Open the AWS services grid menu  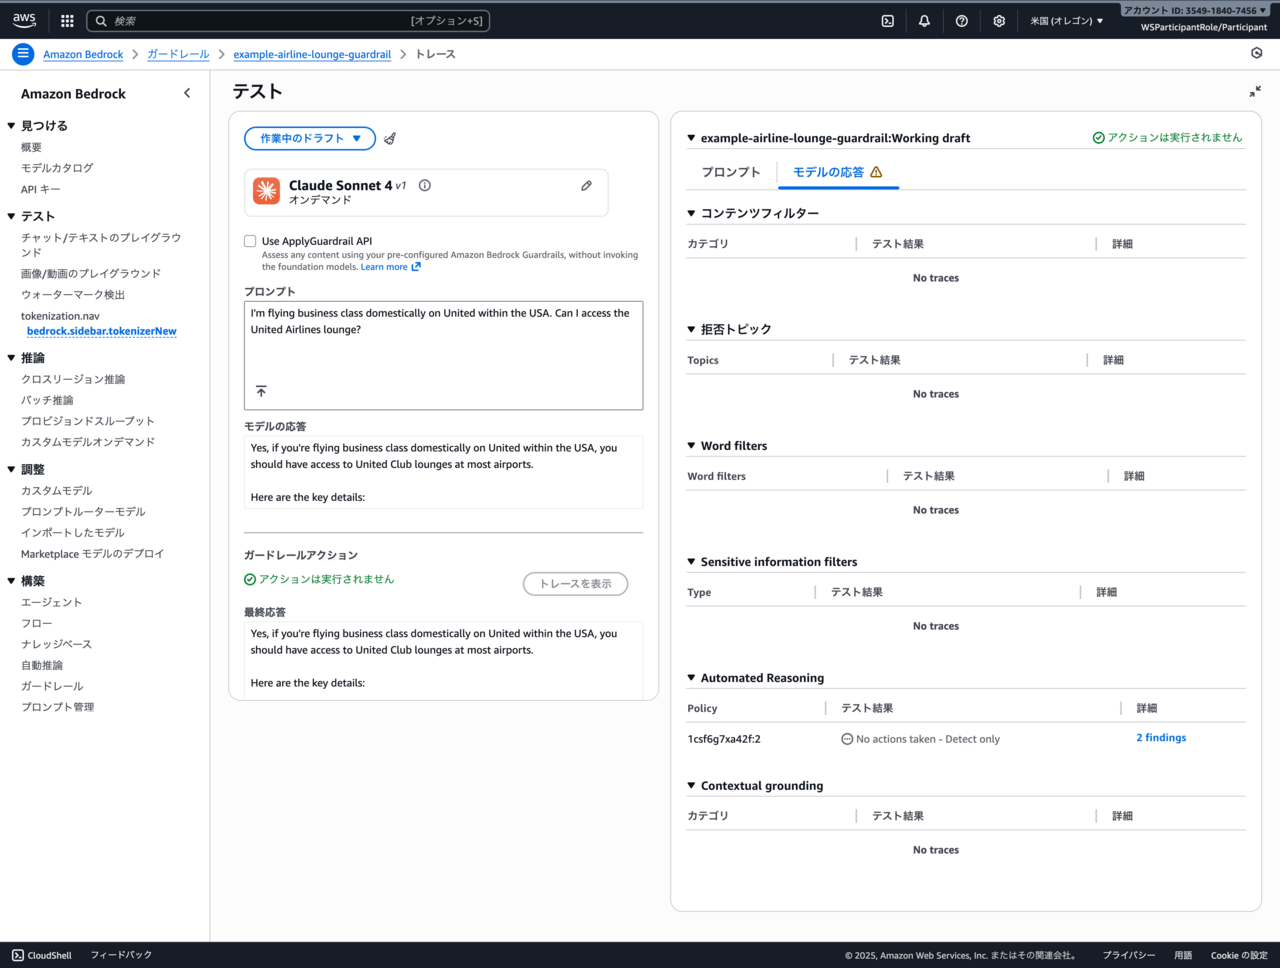(x=67, y=20)
